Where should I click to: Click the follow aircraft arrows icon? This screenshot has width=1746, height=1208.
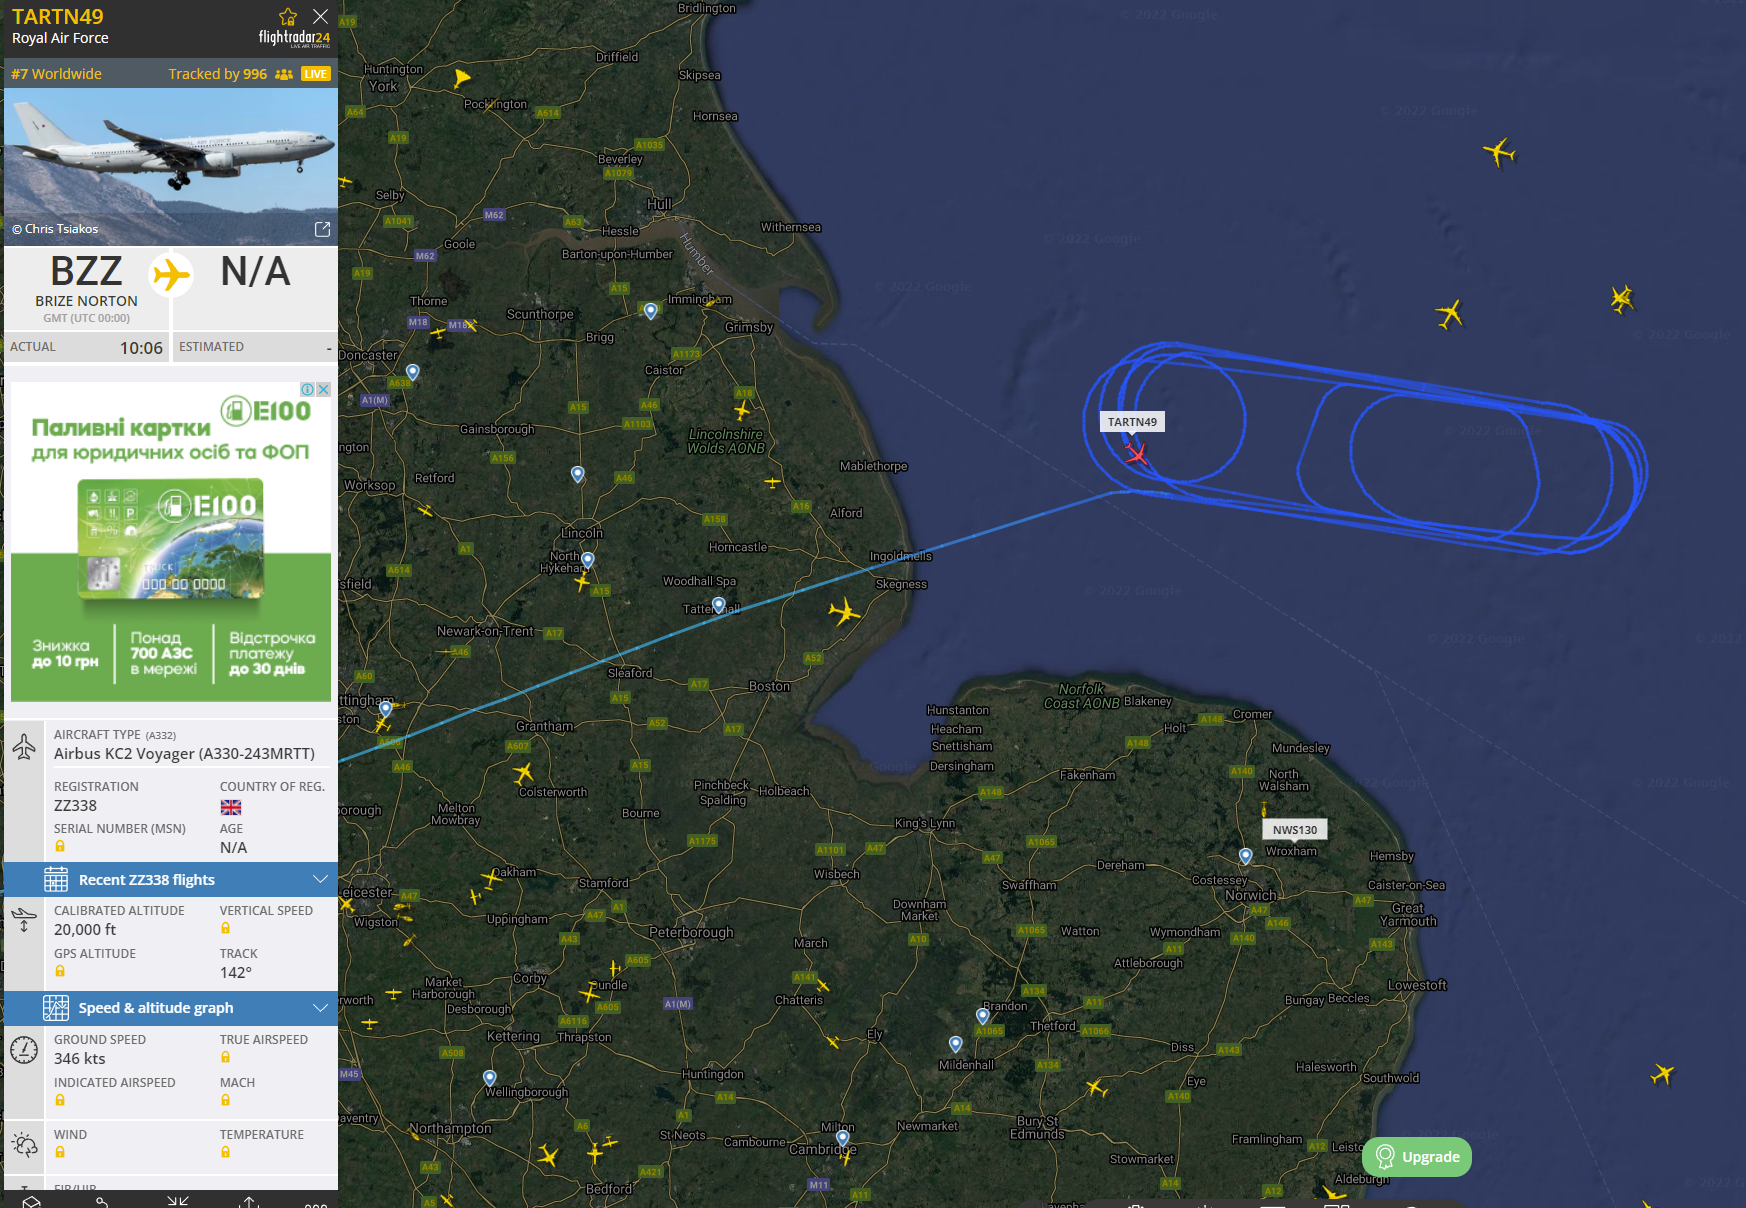click(x=178, y=1201)
